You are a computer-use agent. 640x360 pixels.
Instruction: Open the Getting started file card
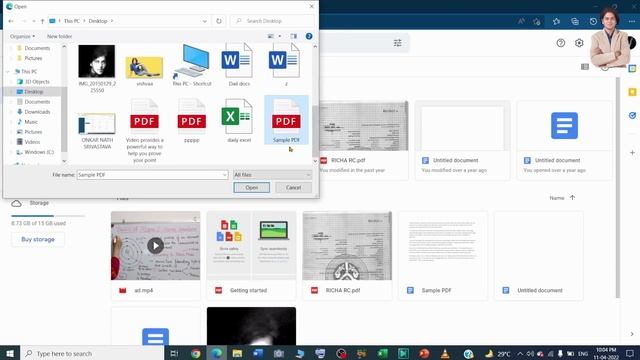click(x=251, y=256)
